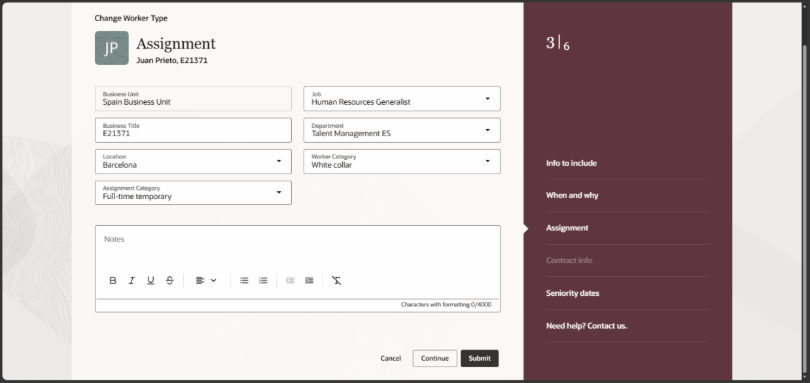The height and width of the screenshot is (383, 810).
Task: Click the increase indent icon
Action: click(x=309, y=281)
